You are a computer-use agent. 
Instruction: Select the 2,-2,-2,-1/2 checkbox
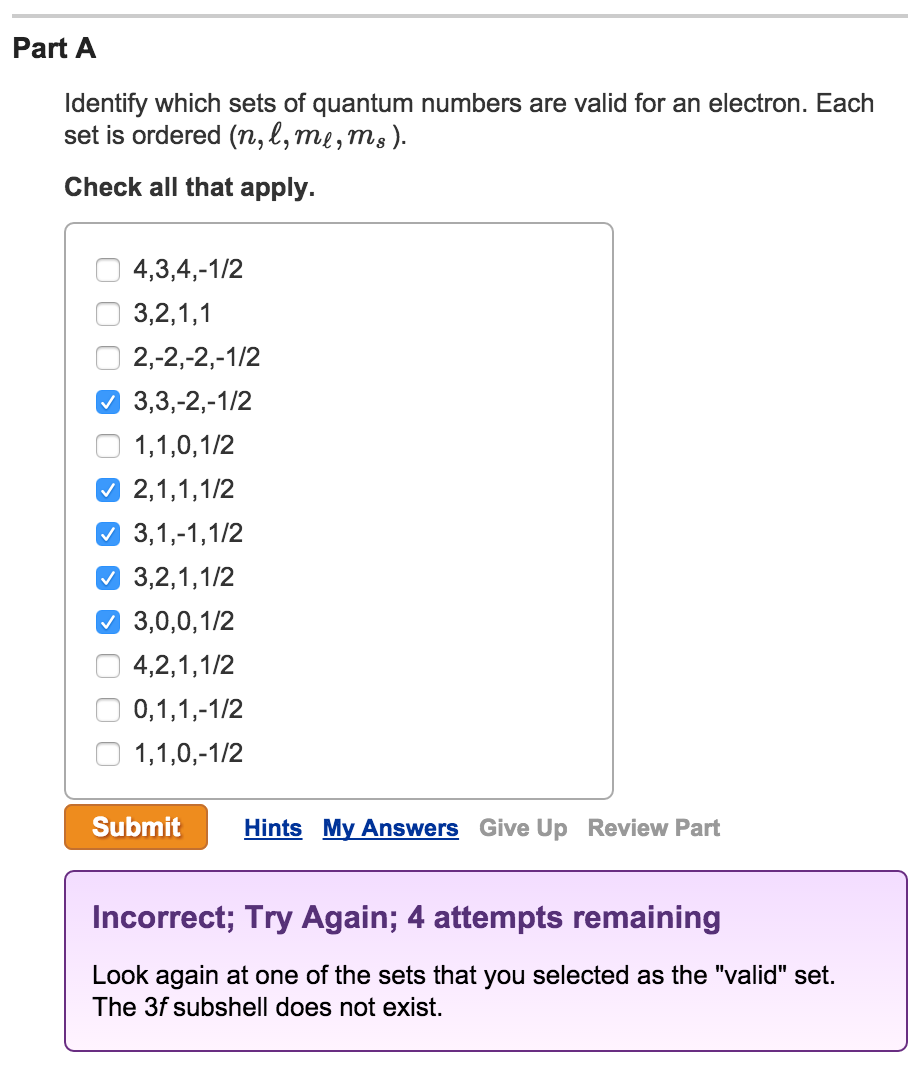pos(107,358)
